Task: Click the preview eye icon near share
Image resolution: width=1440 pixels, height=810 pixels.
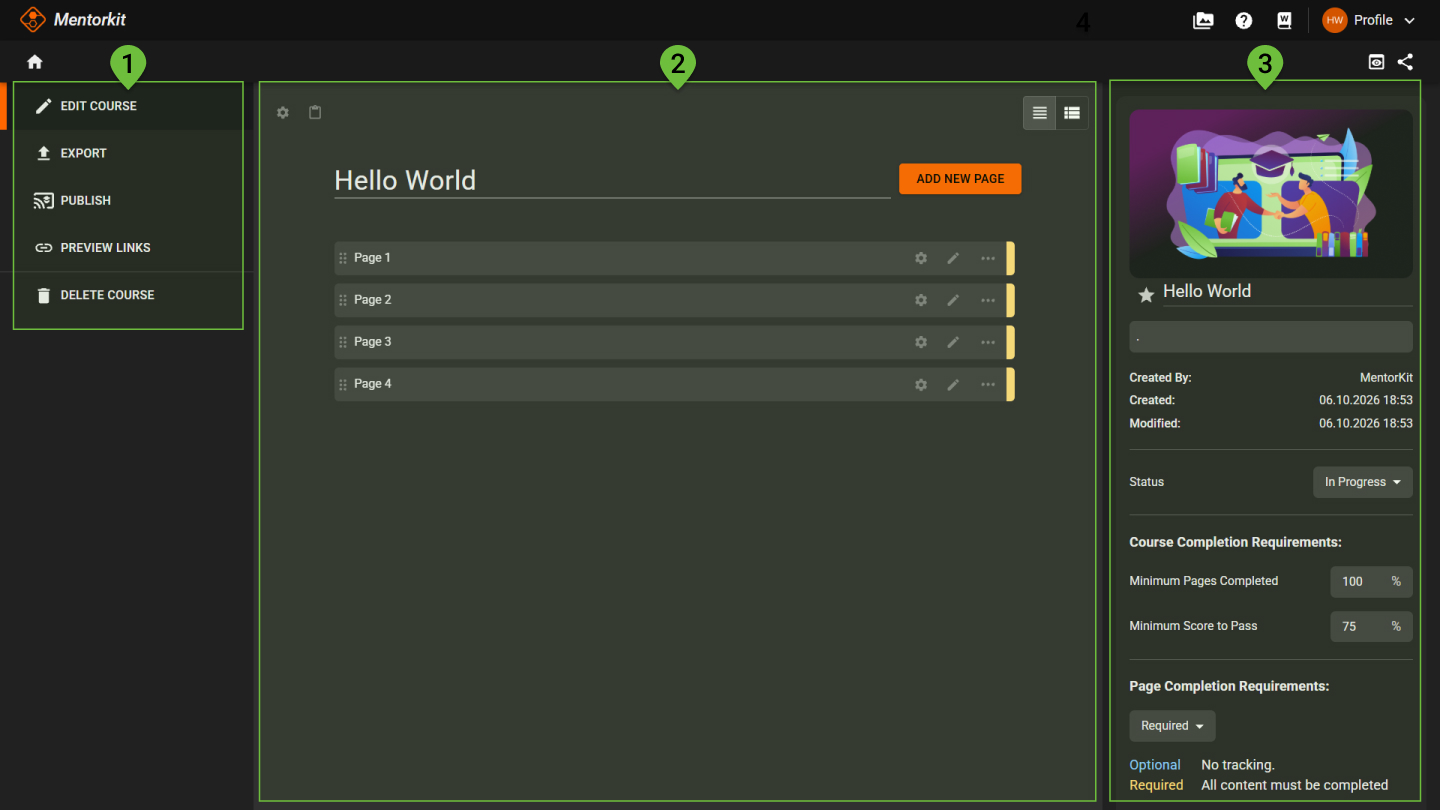Action: click(1377, 62)
